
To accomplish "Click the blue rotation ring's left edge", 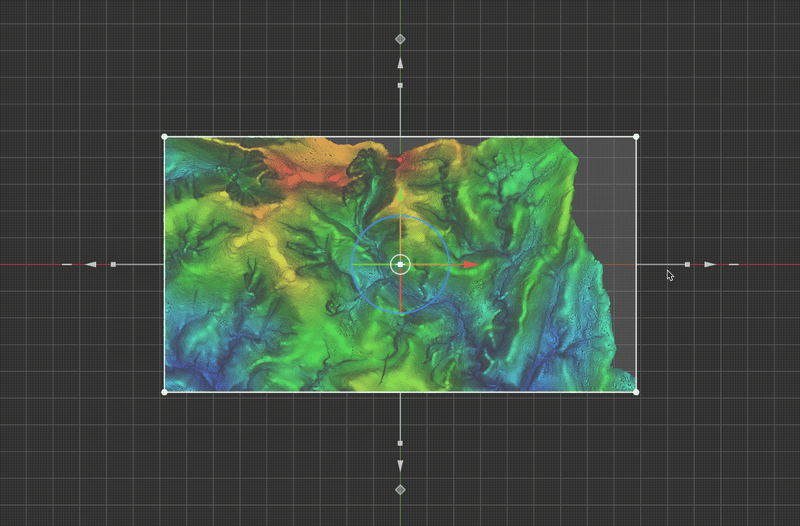I will [x=353, y=264].
